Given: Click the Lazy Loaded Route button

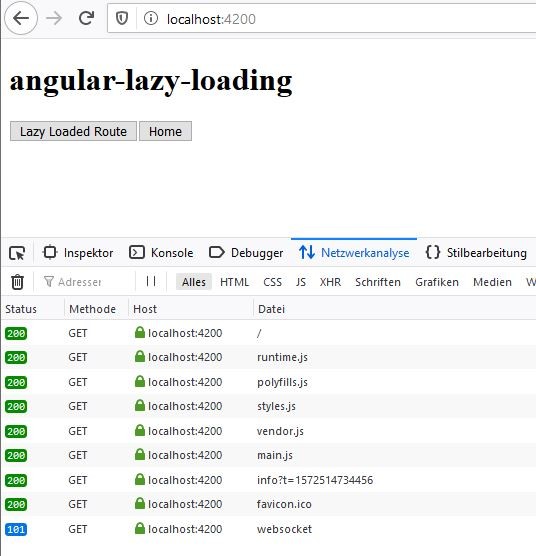Looking at the screenshot, I should coord(73,131).
